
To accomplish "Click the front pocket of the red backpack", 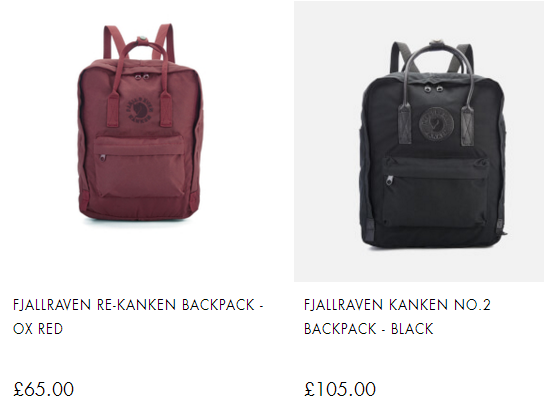I will pos(139,168).
